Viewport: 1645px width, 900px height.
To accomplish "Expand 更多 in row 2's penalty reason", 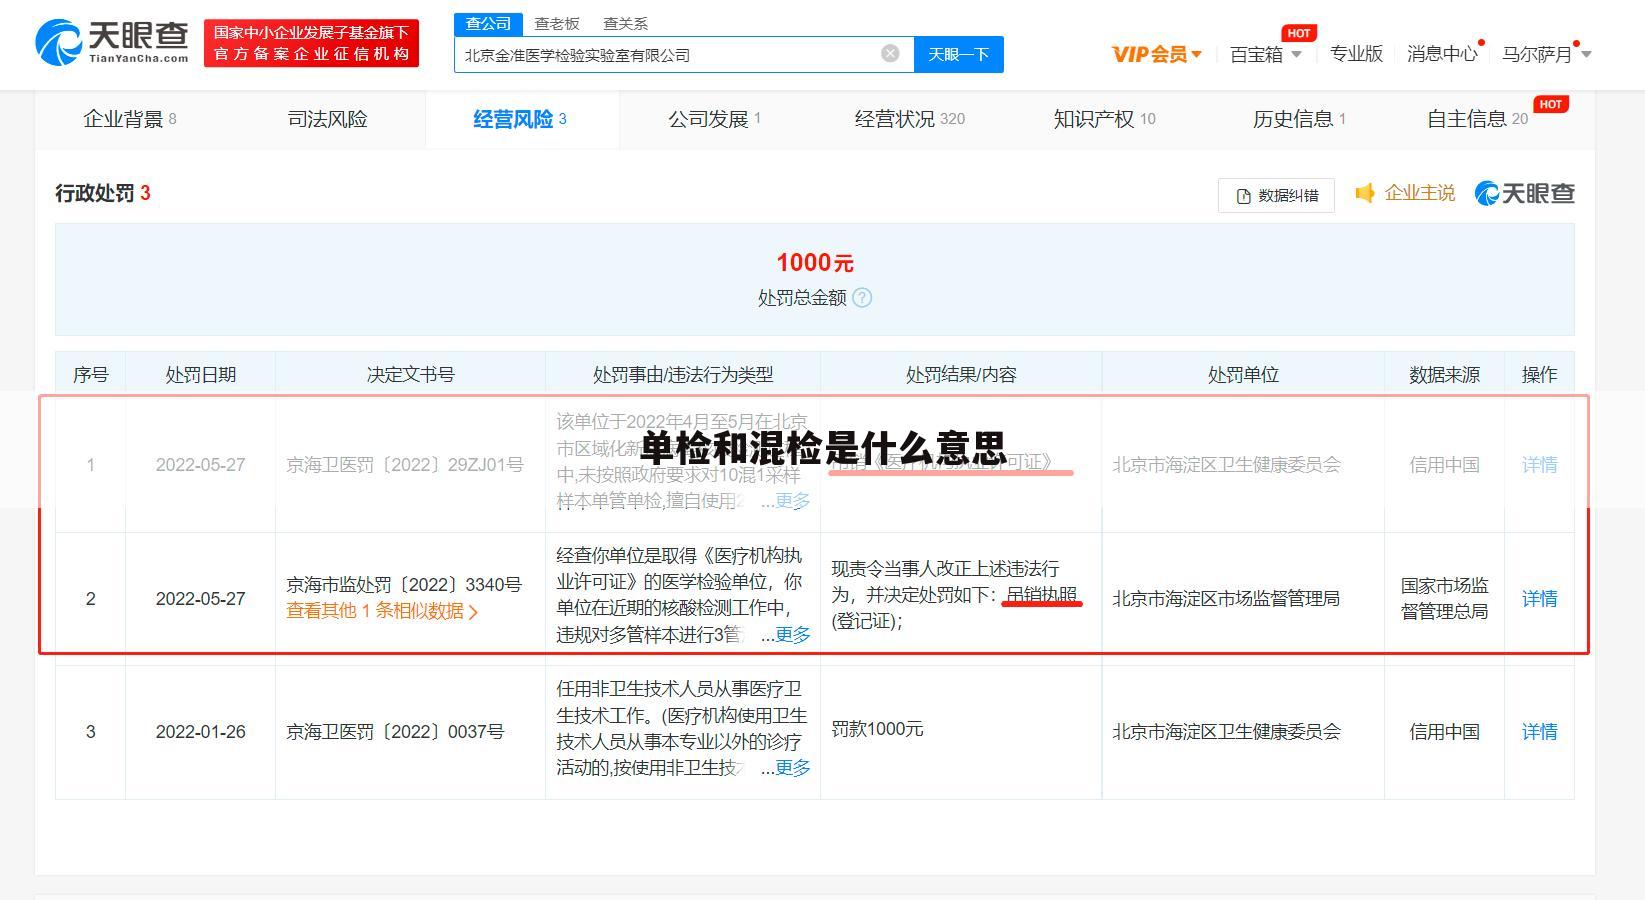I will [x=792, y=635].
